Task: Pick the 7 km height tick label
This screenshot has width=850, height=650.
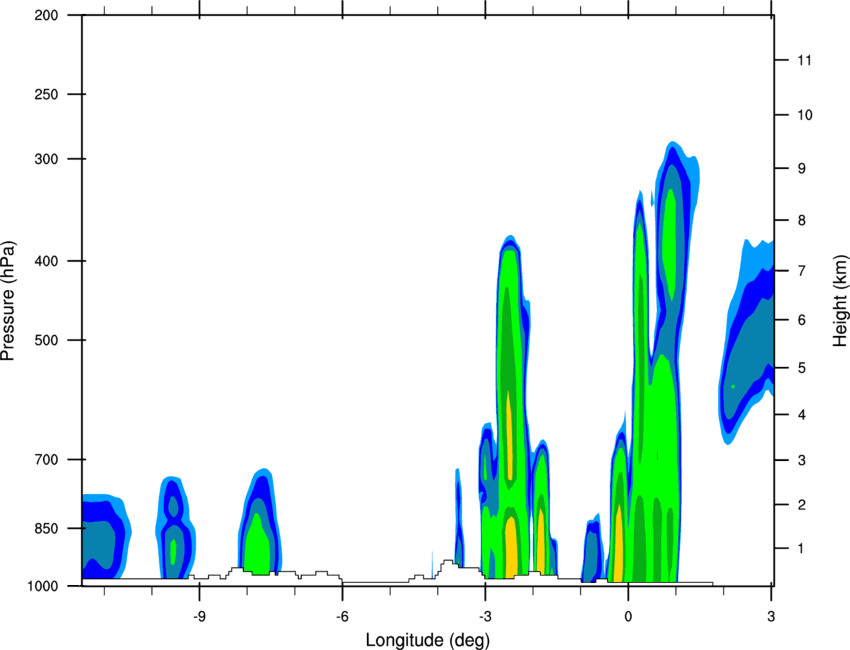Action: [x=801, y=270]
